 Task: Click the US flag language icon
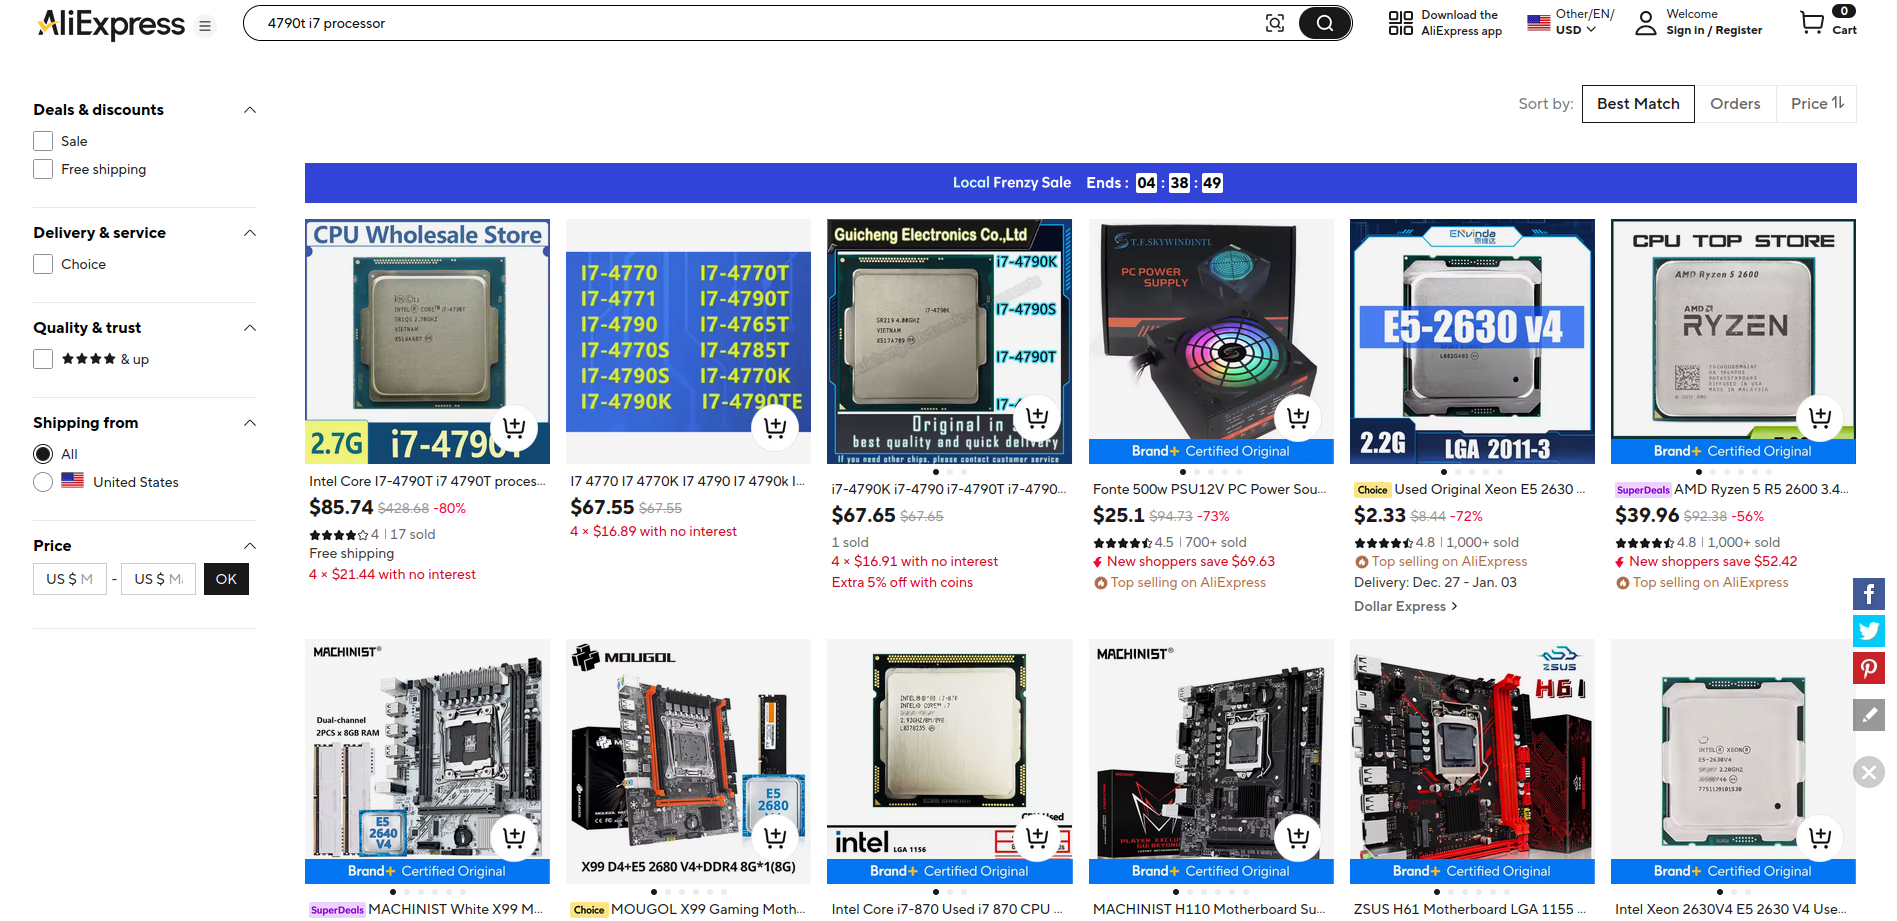pyautogui.click(x=1539, y=22)
